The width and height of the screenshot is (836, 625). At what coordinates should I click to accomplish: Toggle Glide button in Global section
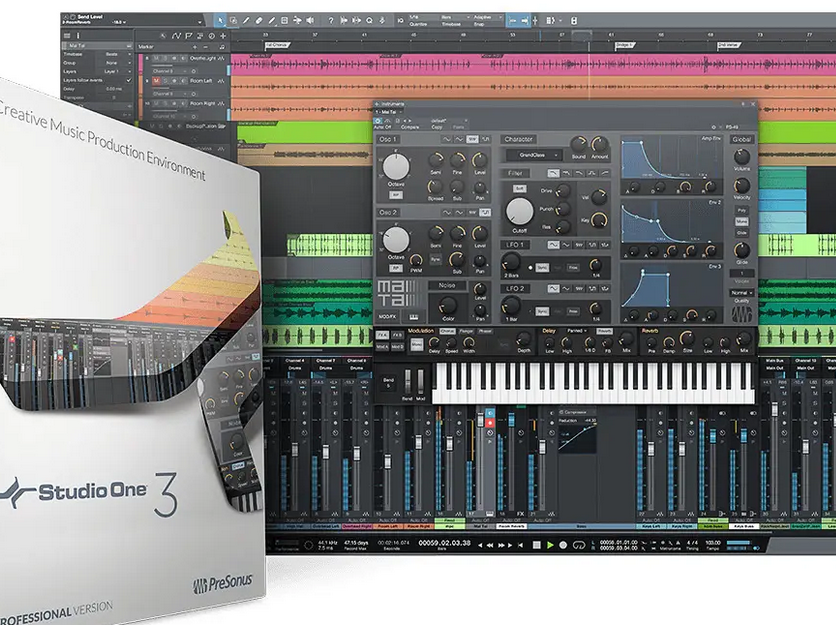(x=742, y=233)
